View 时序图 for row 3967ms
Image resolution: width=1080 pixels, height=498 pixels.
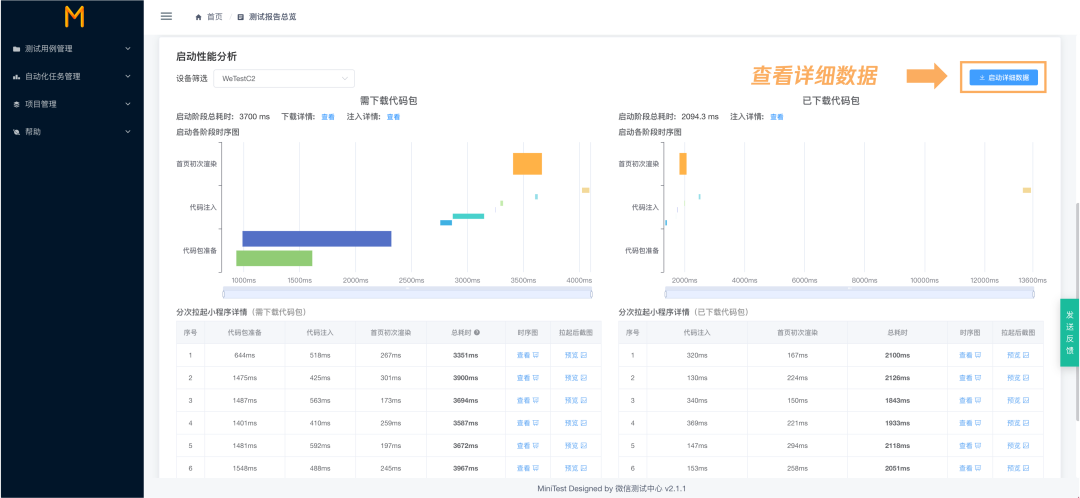[528, 468]
